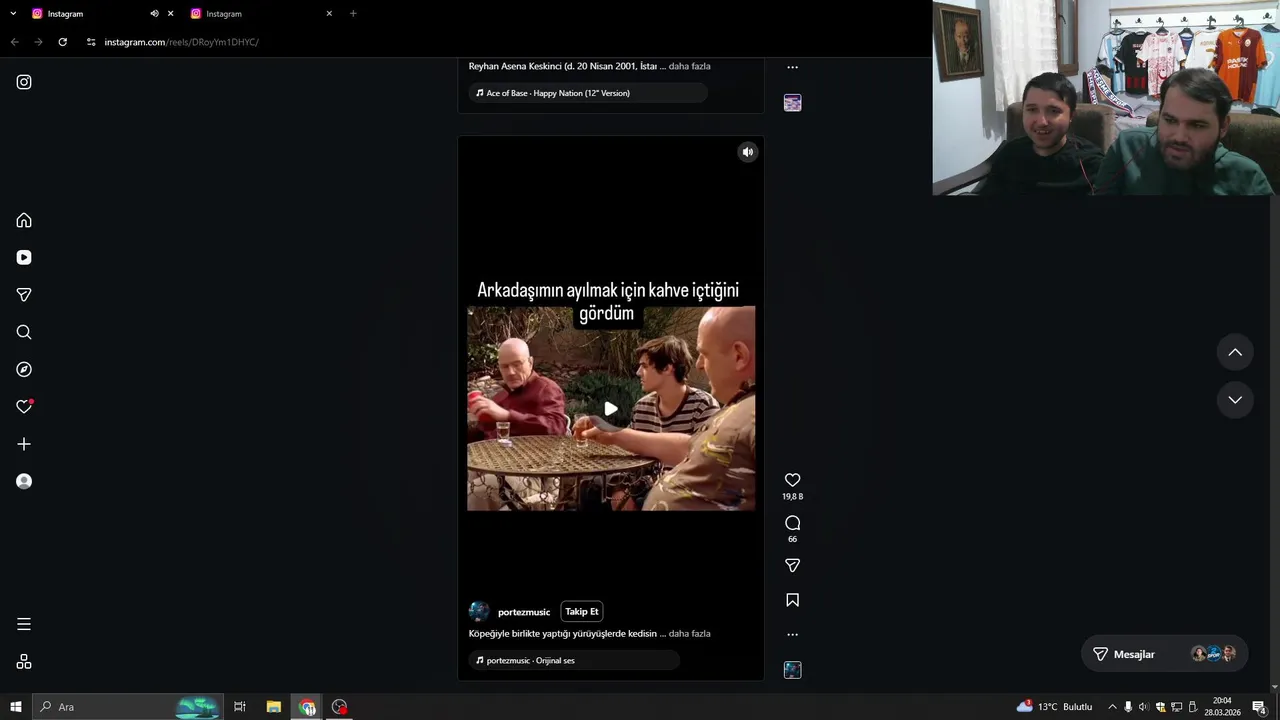Open direct messages paper-plane sidebar icon
1280x720 pixels.
tap(24, 295)
